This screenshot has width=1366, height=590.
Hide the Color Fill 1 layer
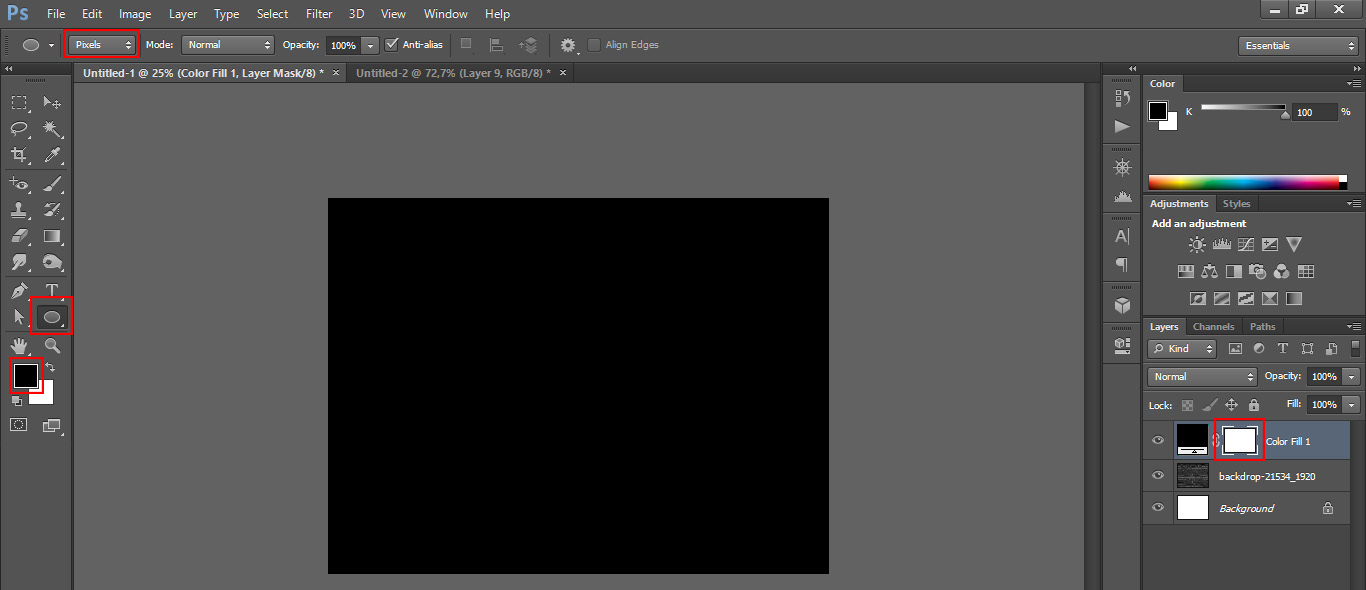1158,441
